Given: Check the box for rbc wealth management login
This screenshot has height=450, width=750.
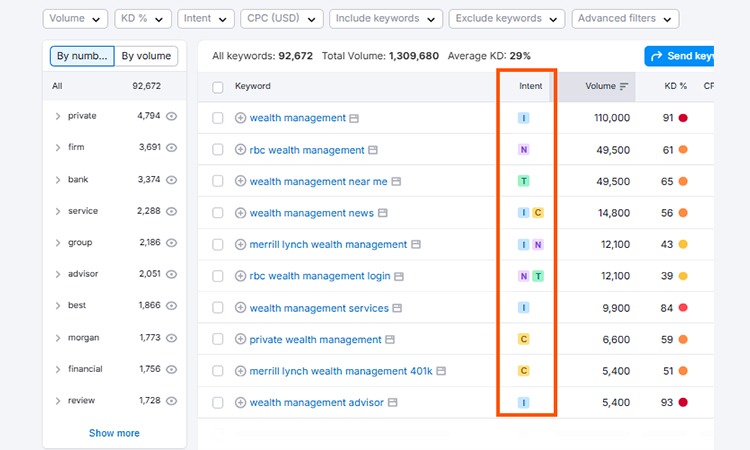Looking at the screenshot, I should tap(218, 277).
